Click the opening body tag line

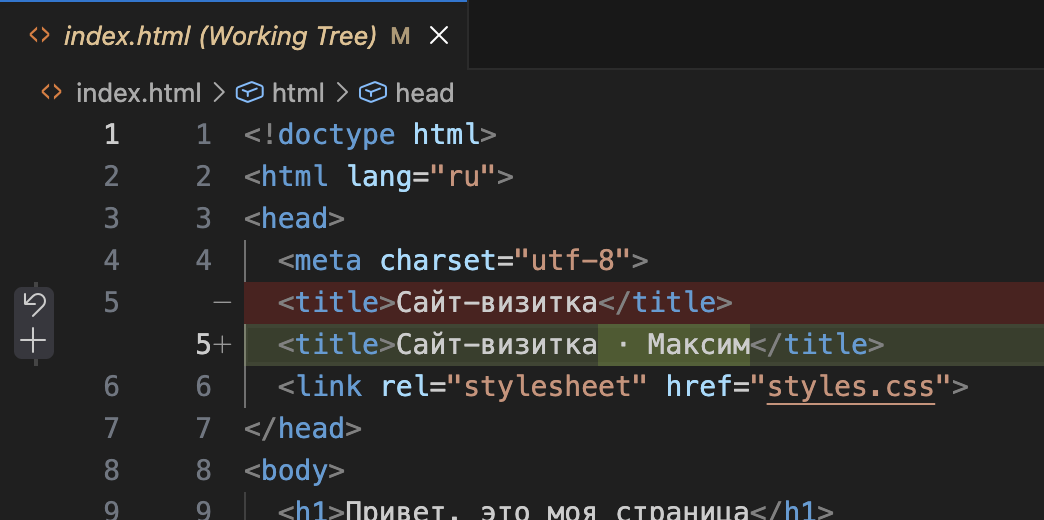(x=294, y=471)
